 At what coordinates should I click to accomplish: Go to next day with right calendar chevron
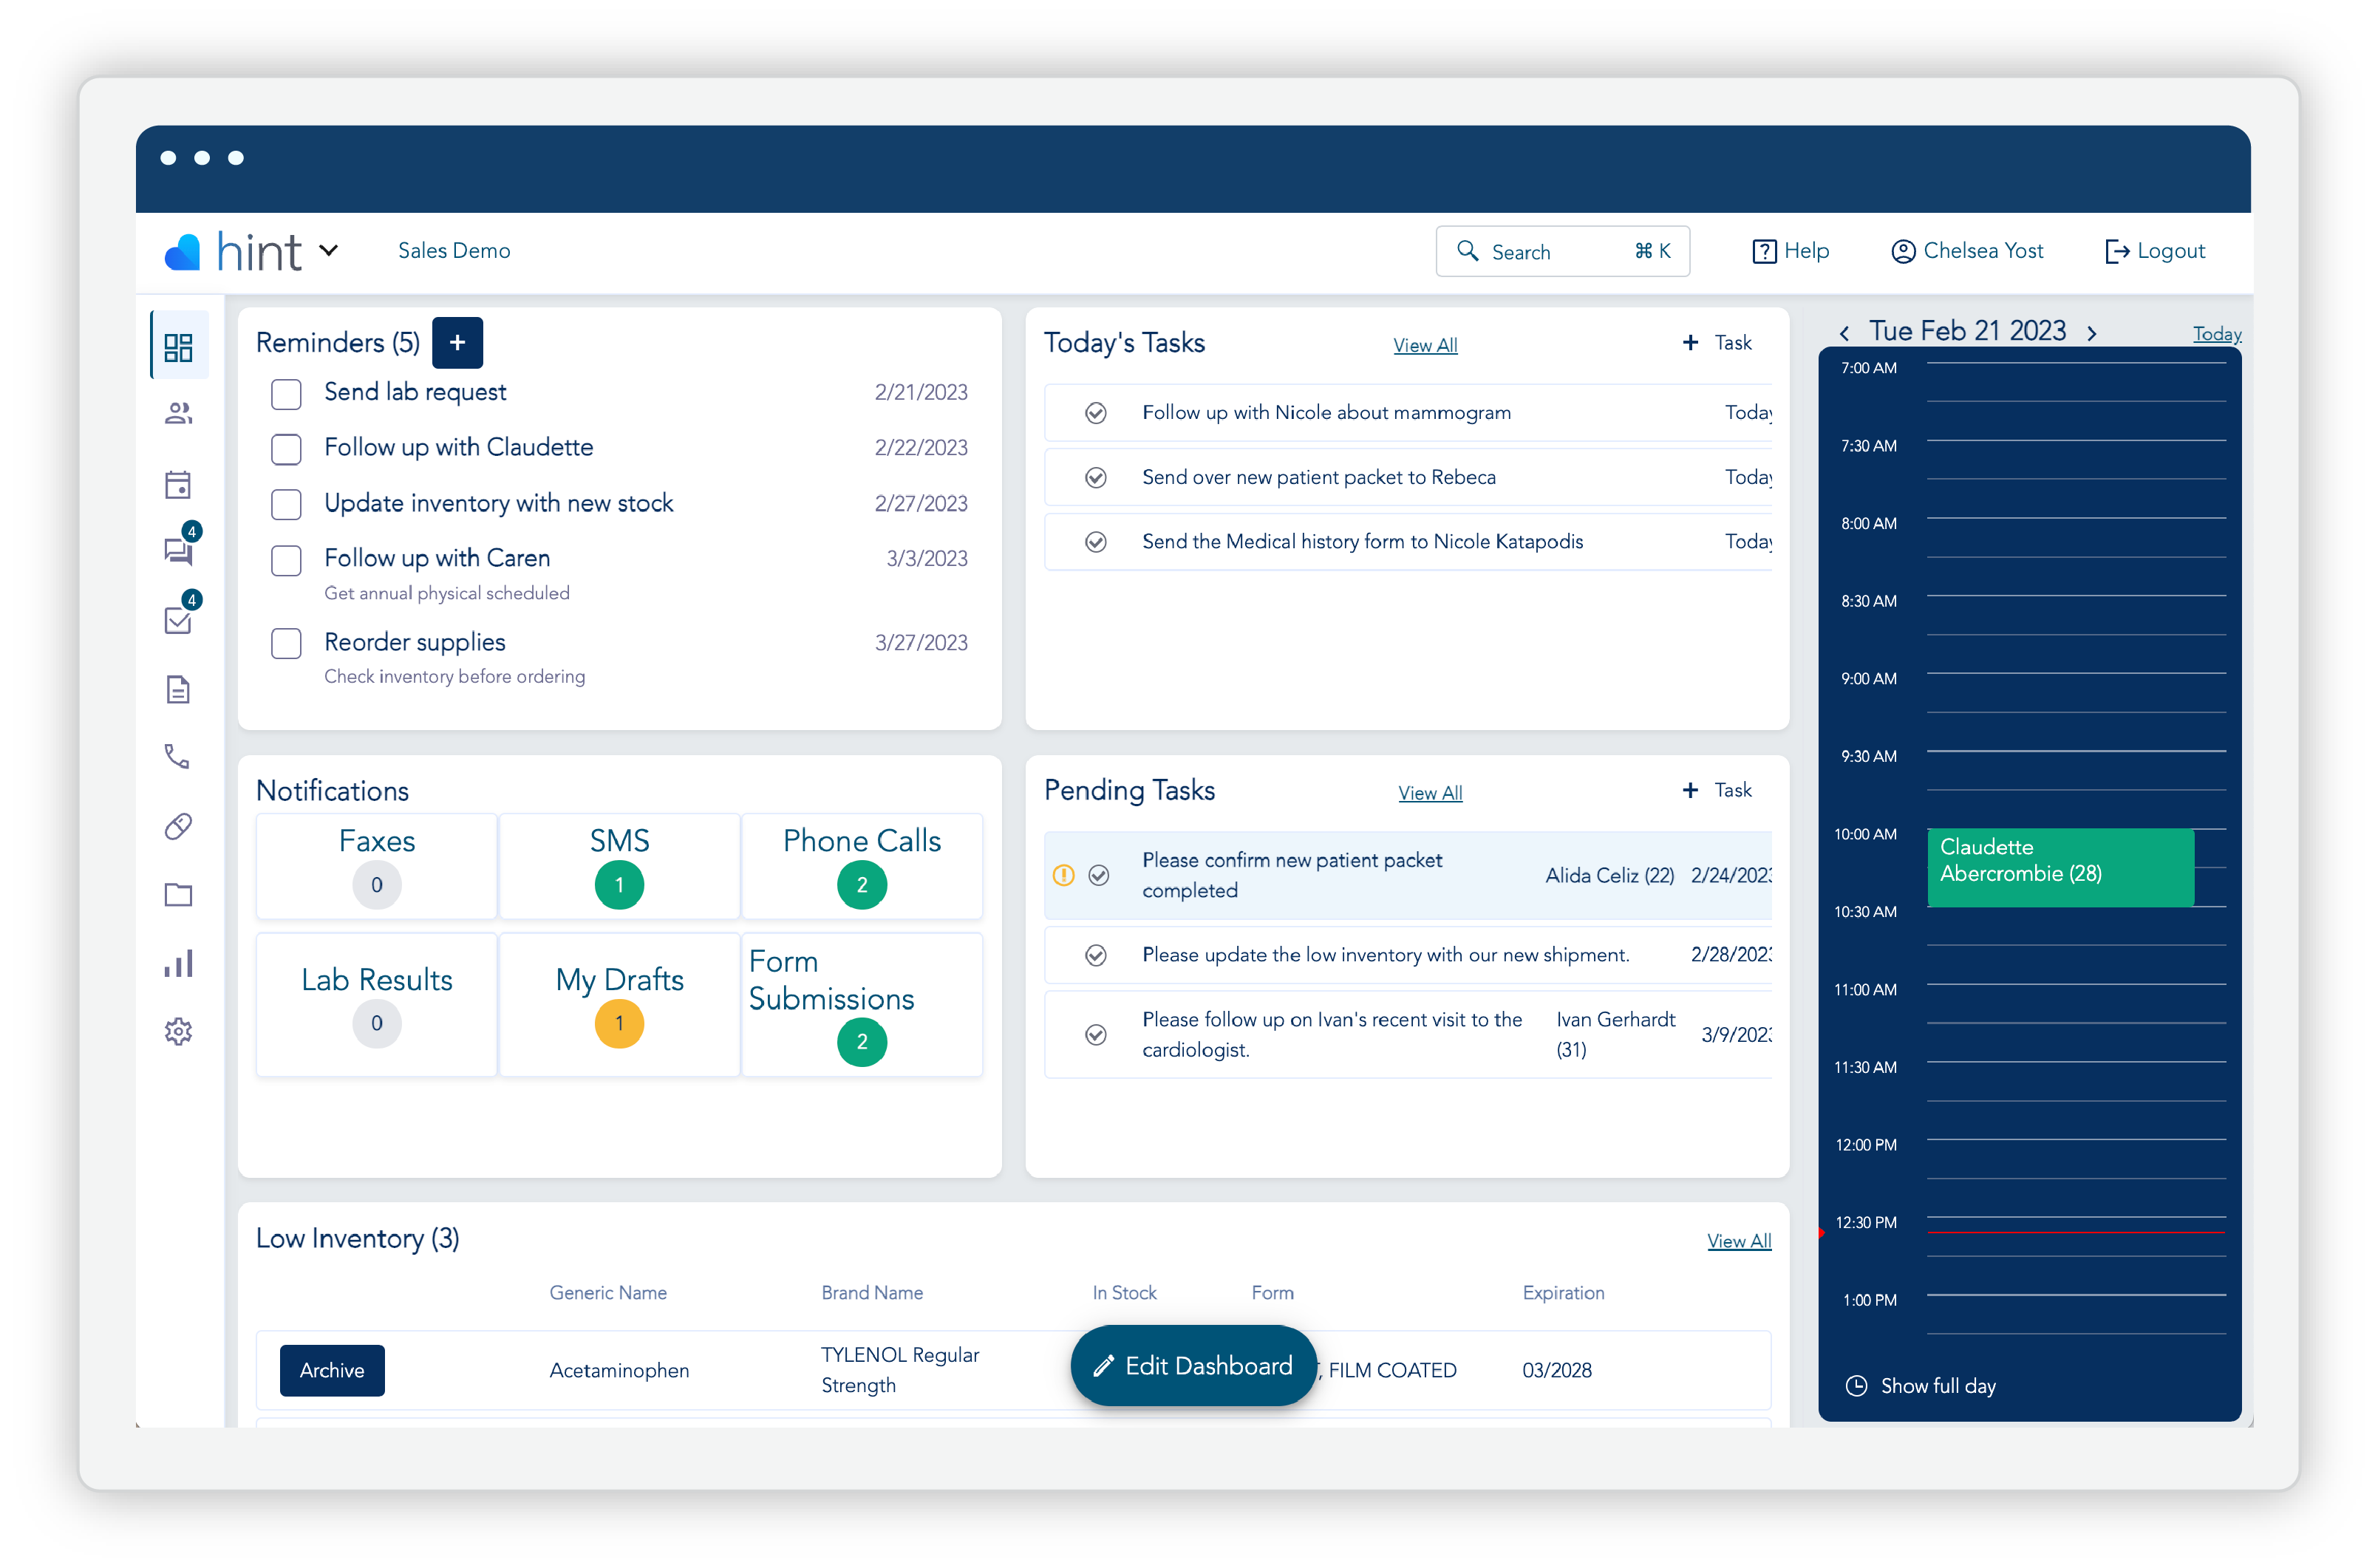(2091, 332)
